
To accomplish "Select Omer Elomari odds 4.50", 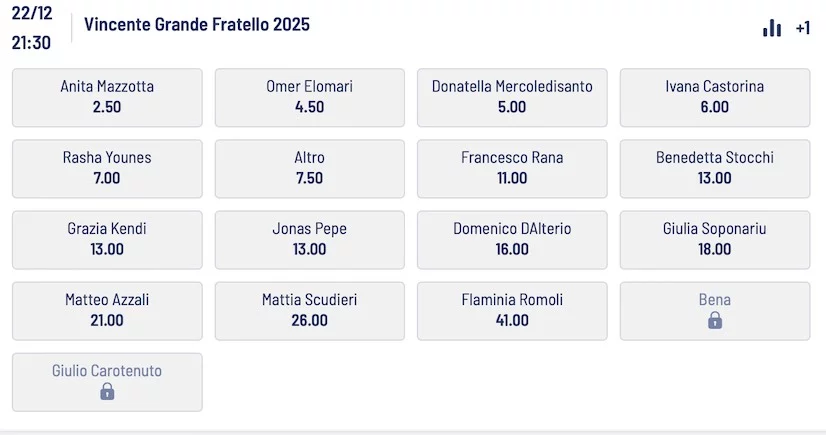I will click(x=310, y=97).
